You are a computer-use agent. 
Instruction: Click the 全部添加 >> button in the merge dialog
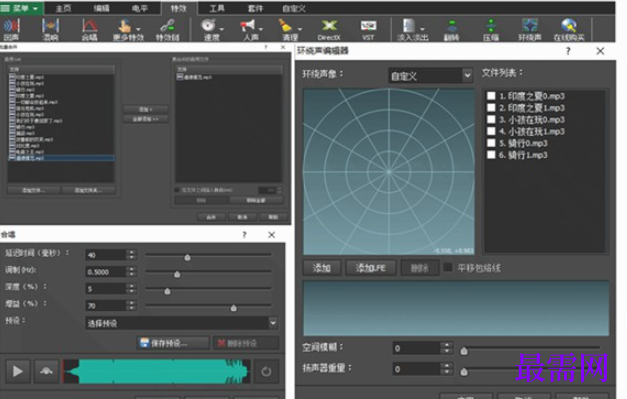pos(145,119)
